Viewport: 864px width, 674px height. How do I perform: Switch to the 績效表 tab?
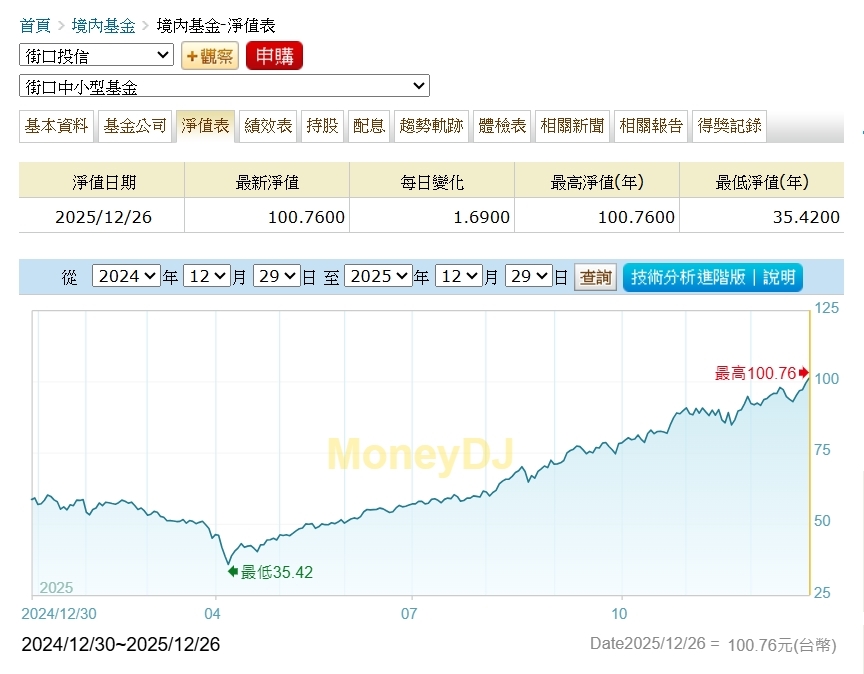click(266, 126)
